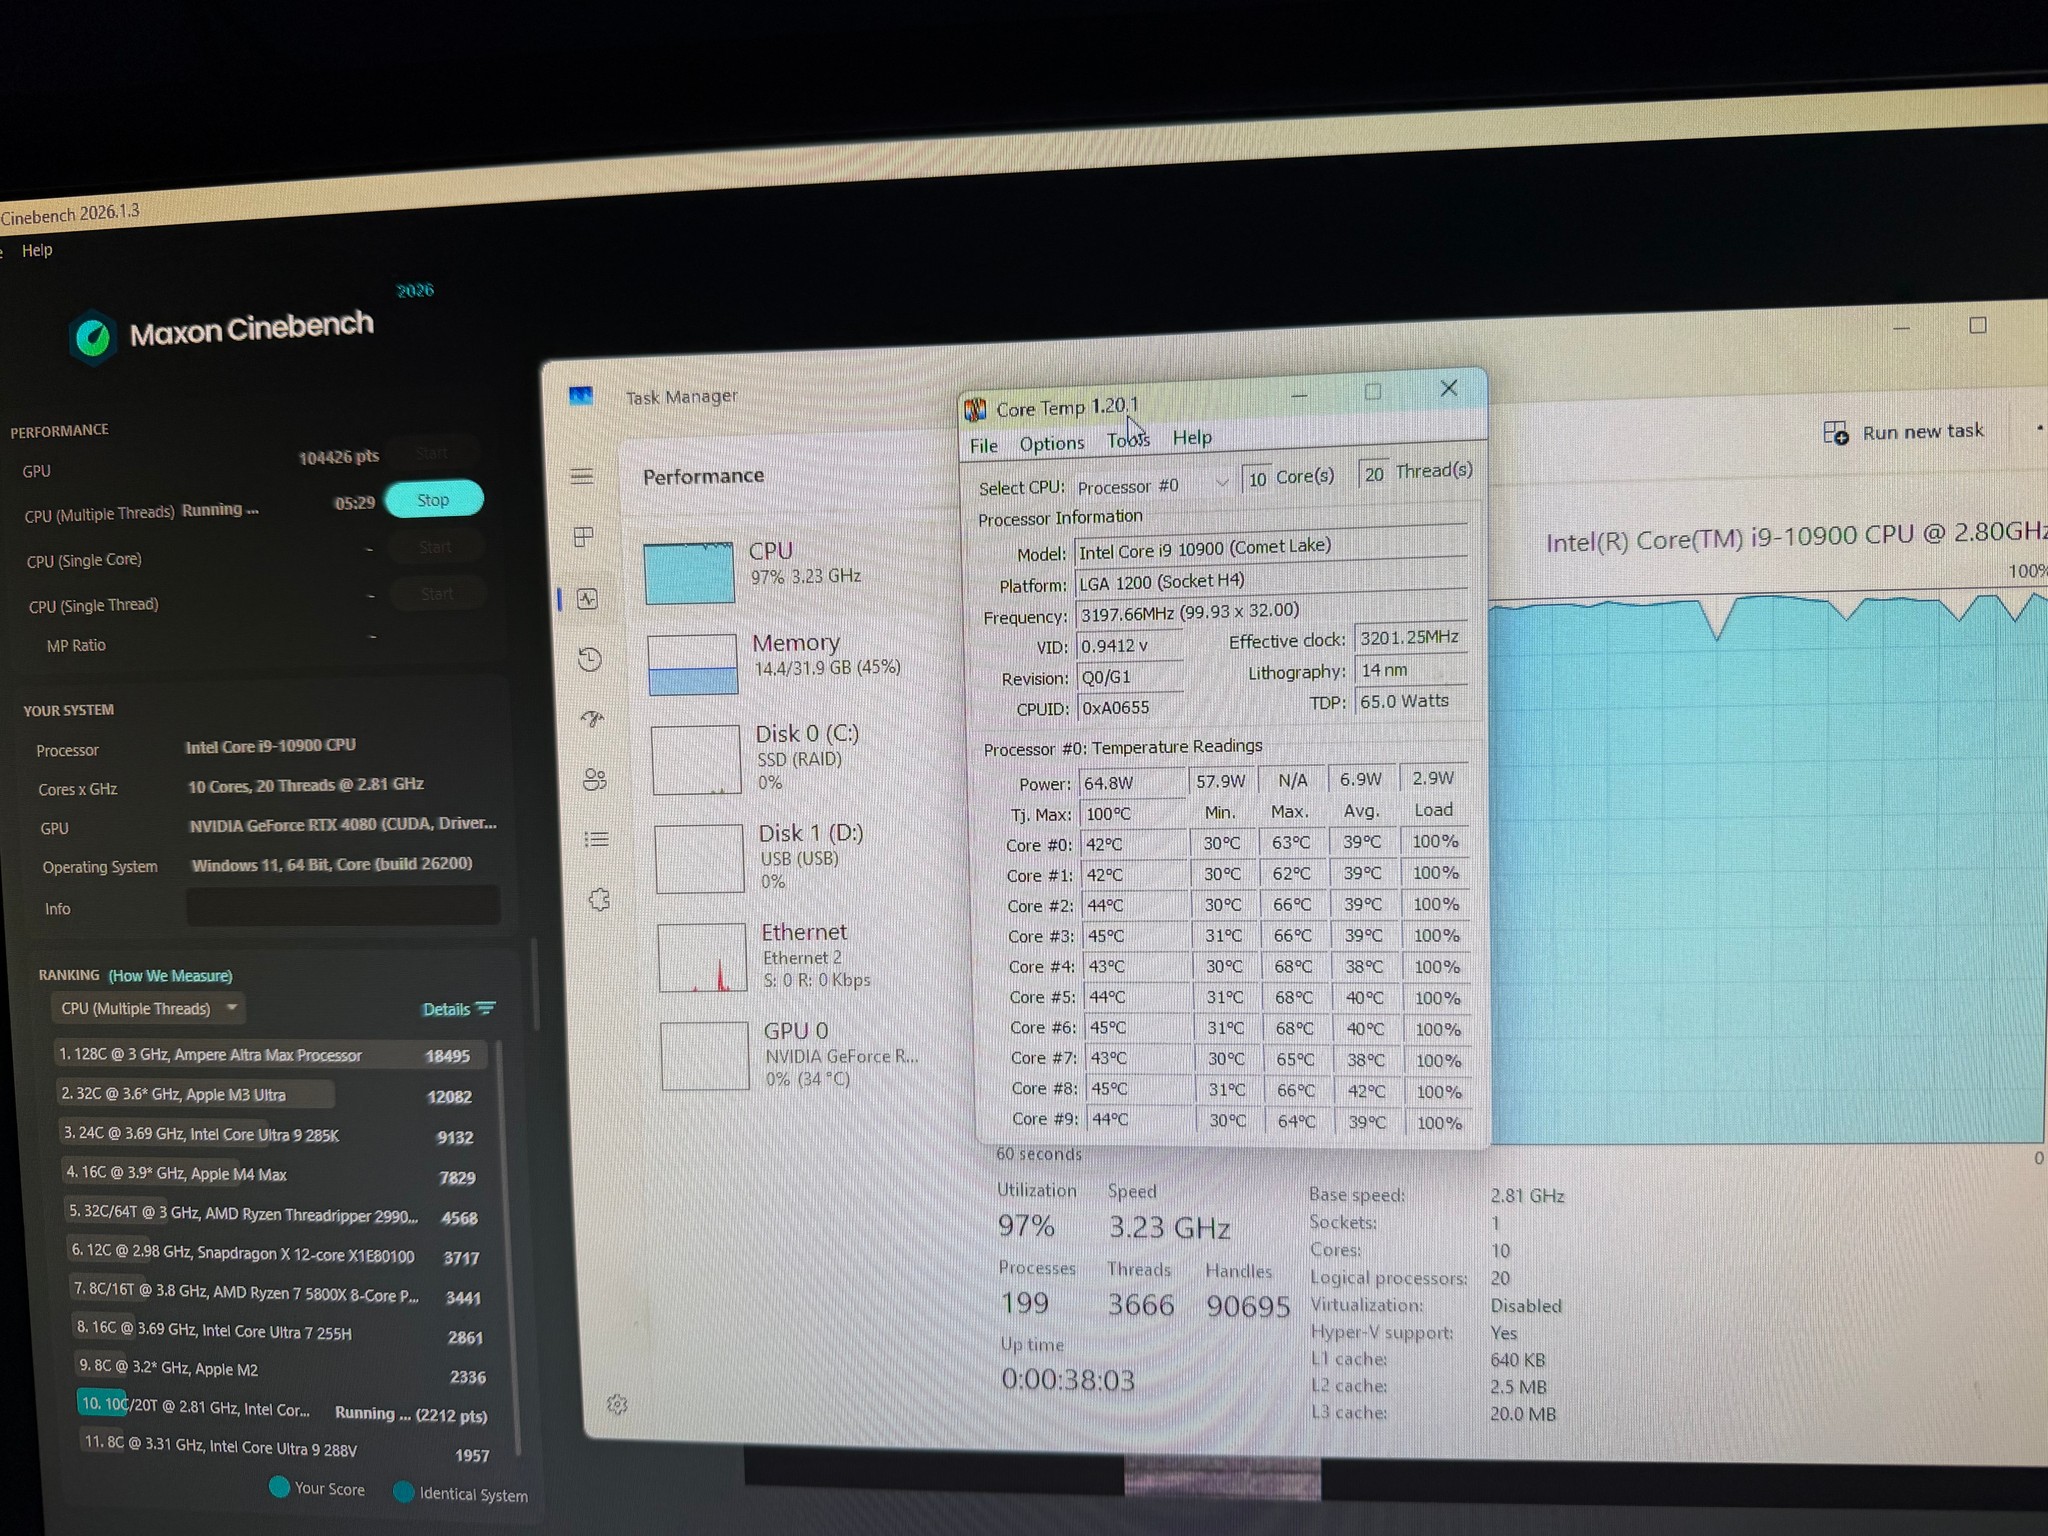The width and height of the screenshot is (2048, 1536).
Task: Open the CPU (Multiple Threads) ranking dropdown
Action: click(149, 1008)
